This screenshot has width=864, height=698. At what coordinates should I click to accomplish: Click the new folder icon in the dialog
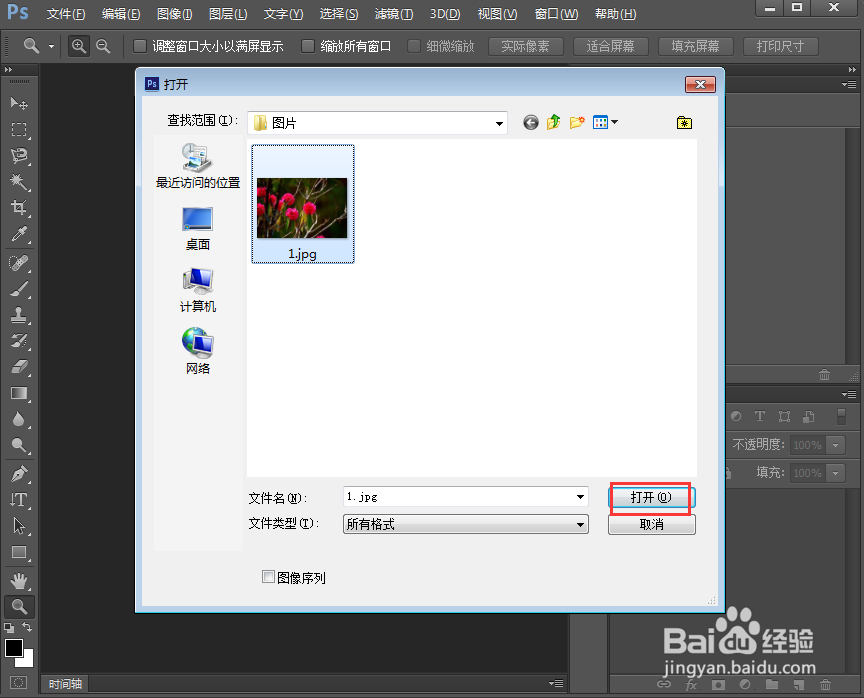(576, 122)
